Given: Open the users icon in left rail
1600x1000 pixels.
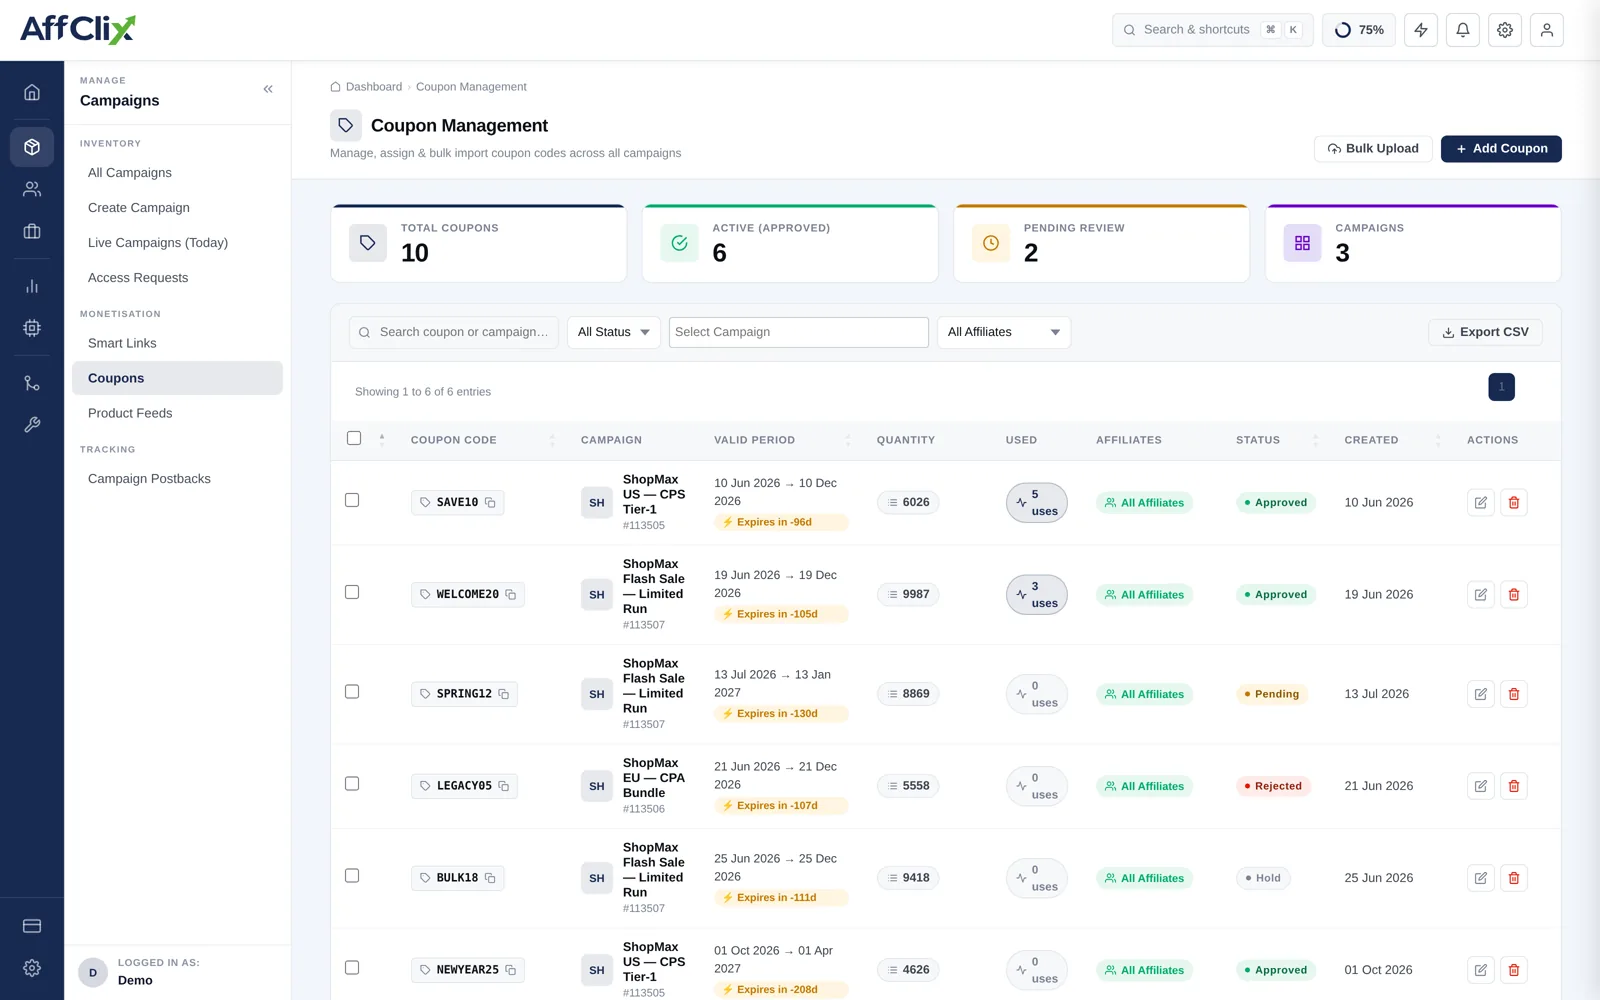Looking at the screenshot, I should coord(32,188).
